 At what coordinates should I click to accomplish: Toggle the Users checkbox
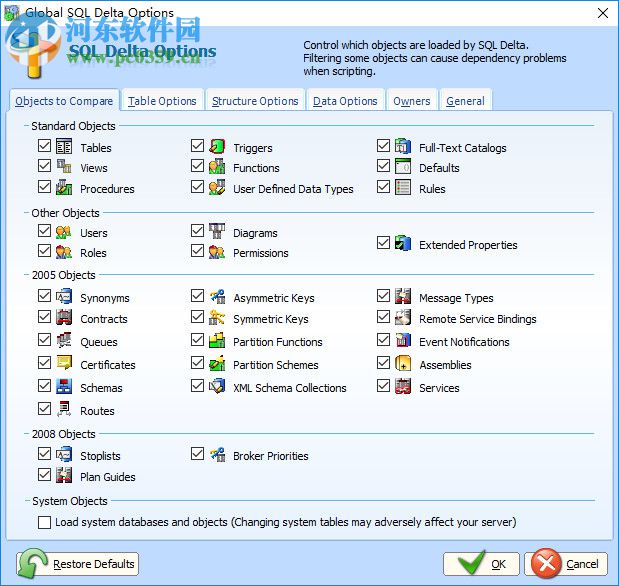pyautogui.click(x=45, y=231)
